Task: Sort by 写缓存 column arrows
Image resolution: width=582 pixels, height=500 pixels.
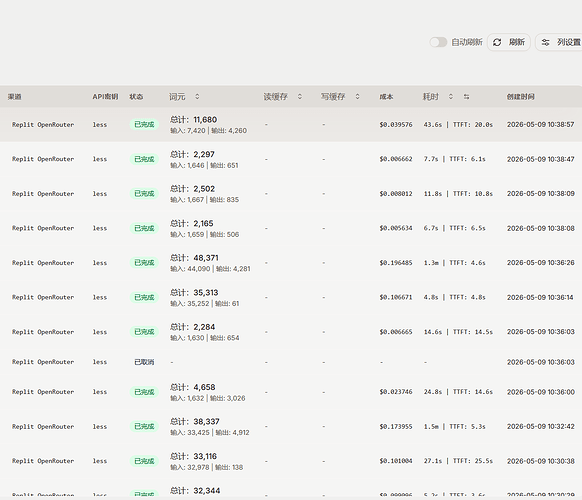Action: [357, 97]
